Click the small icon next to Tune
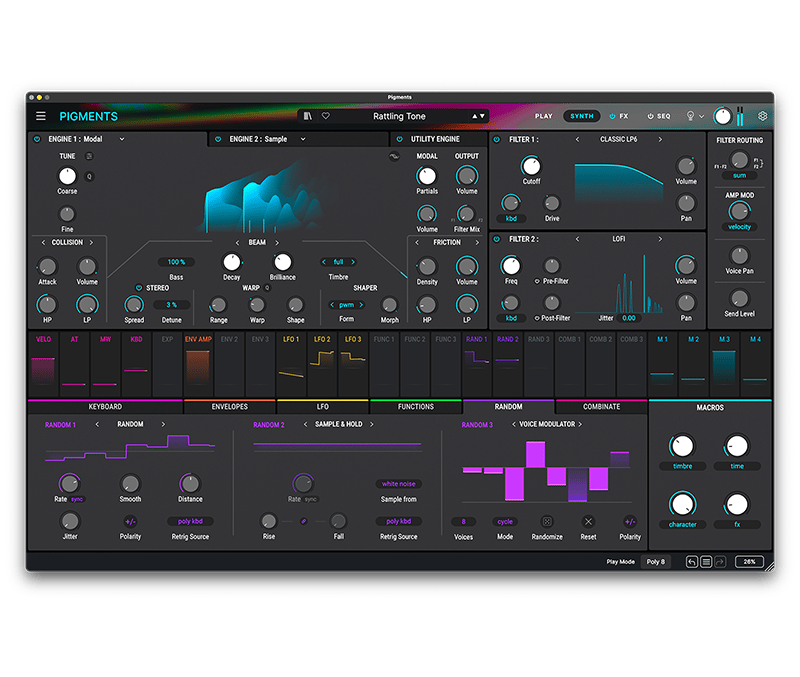 89,156
